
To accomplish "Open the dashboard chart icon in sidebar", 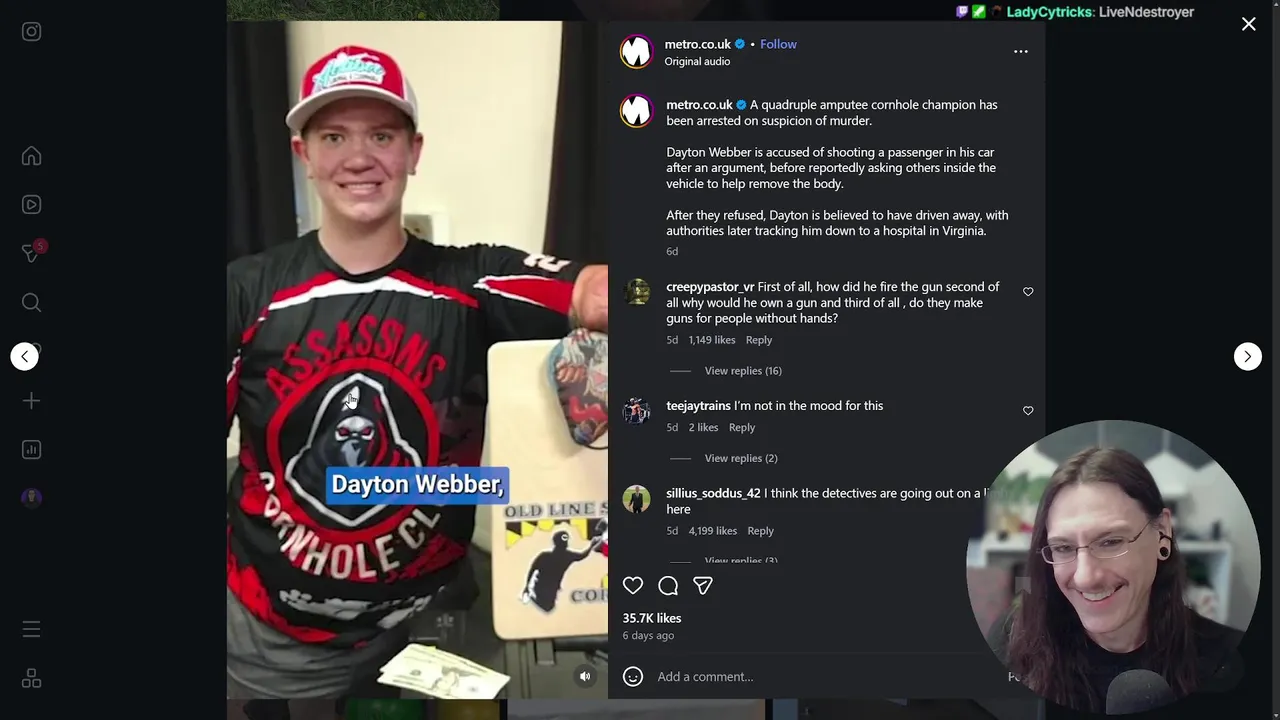I will click(x=31, y=450).
